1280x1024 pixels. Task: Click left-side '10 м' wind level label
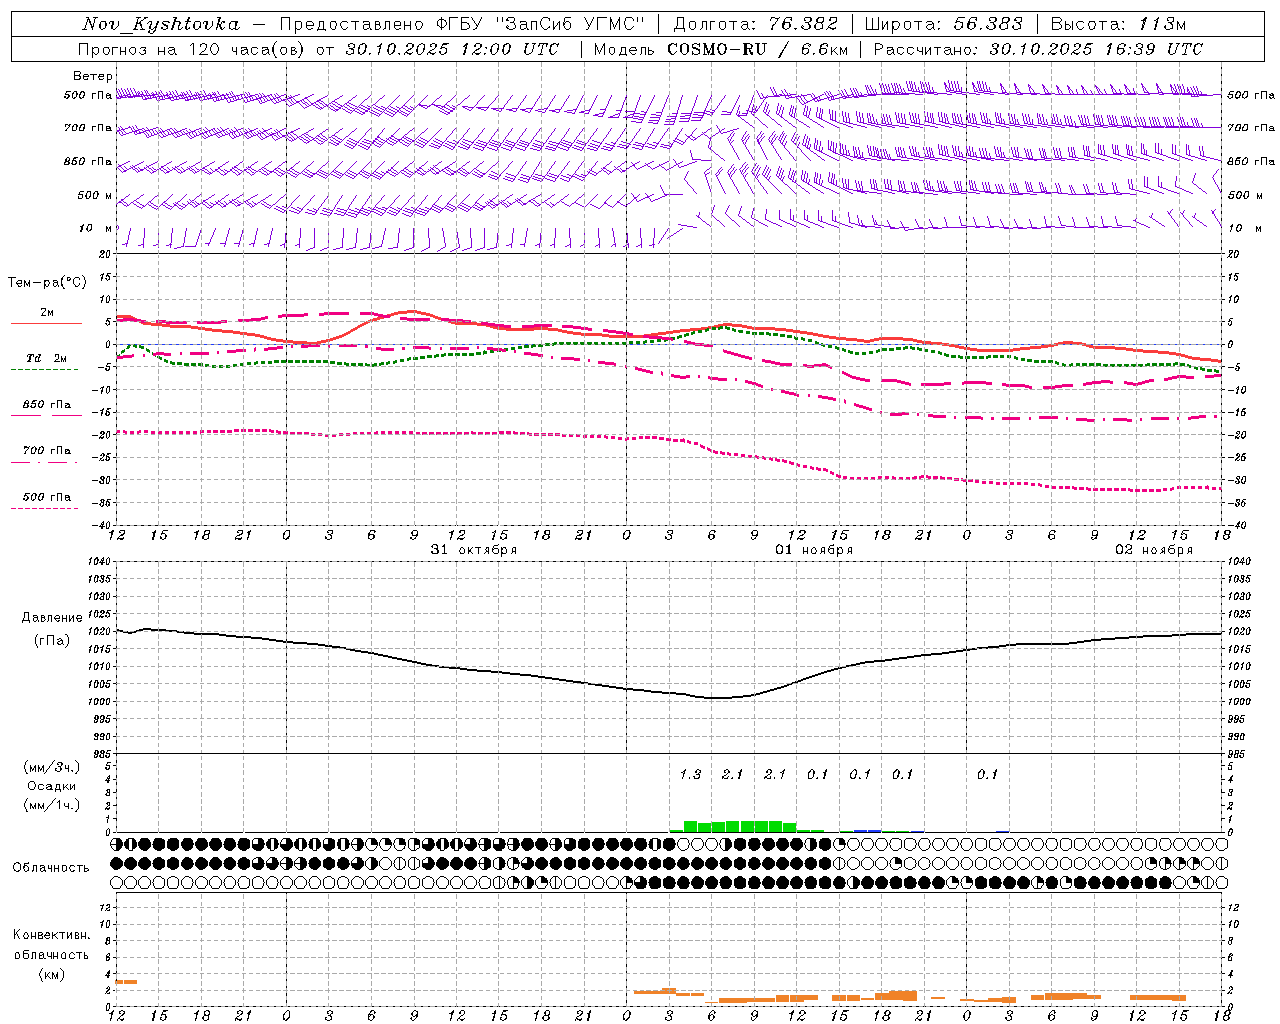pyautogui.click(x=96, y=228)
